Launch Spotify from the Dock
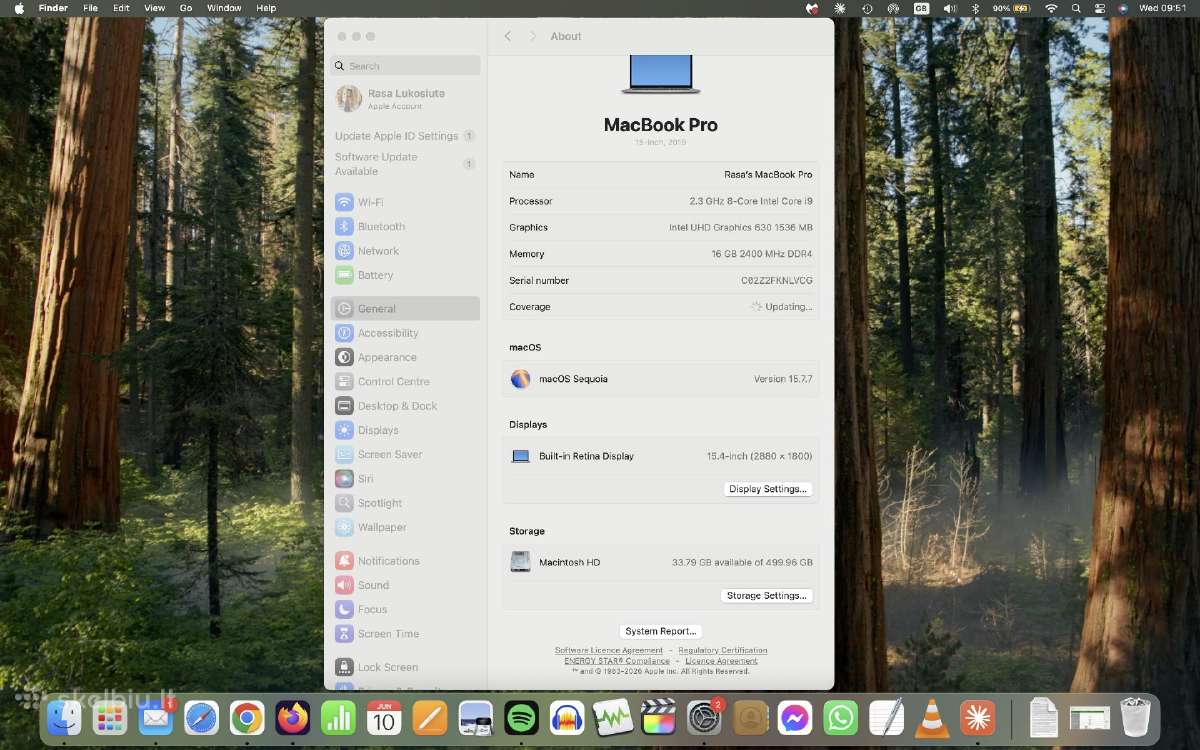 coord(521,718)
